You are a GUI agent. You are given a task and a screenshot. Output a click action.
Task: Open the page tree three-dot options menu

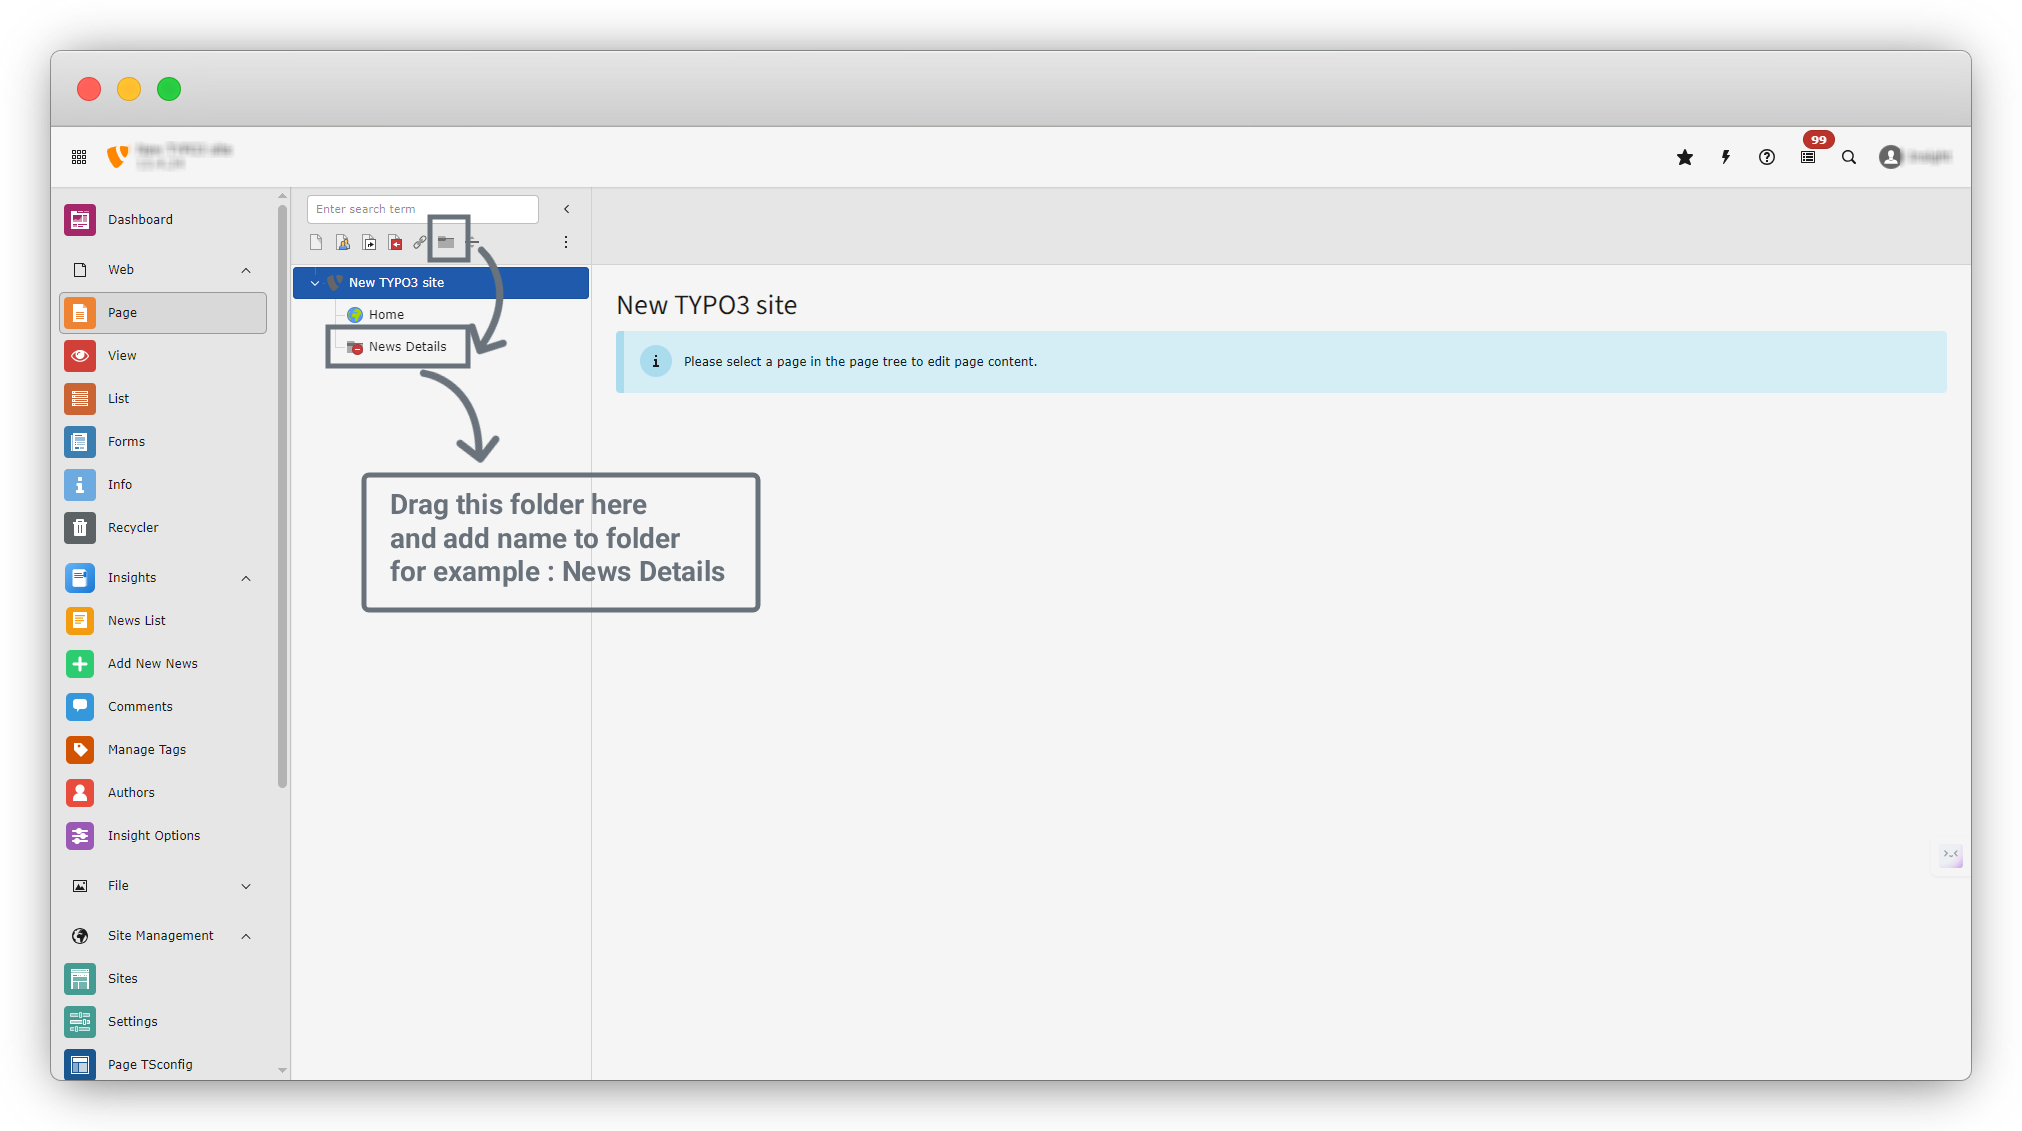click(566, 242)
